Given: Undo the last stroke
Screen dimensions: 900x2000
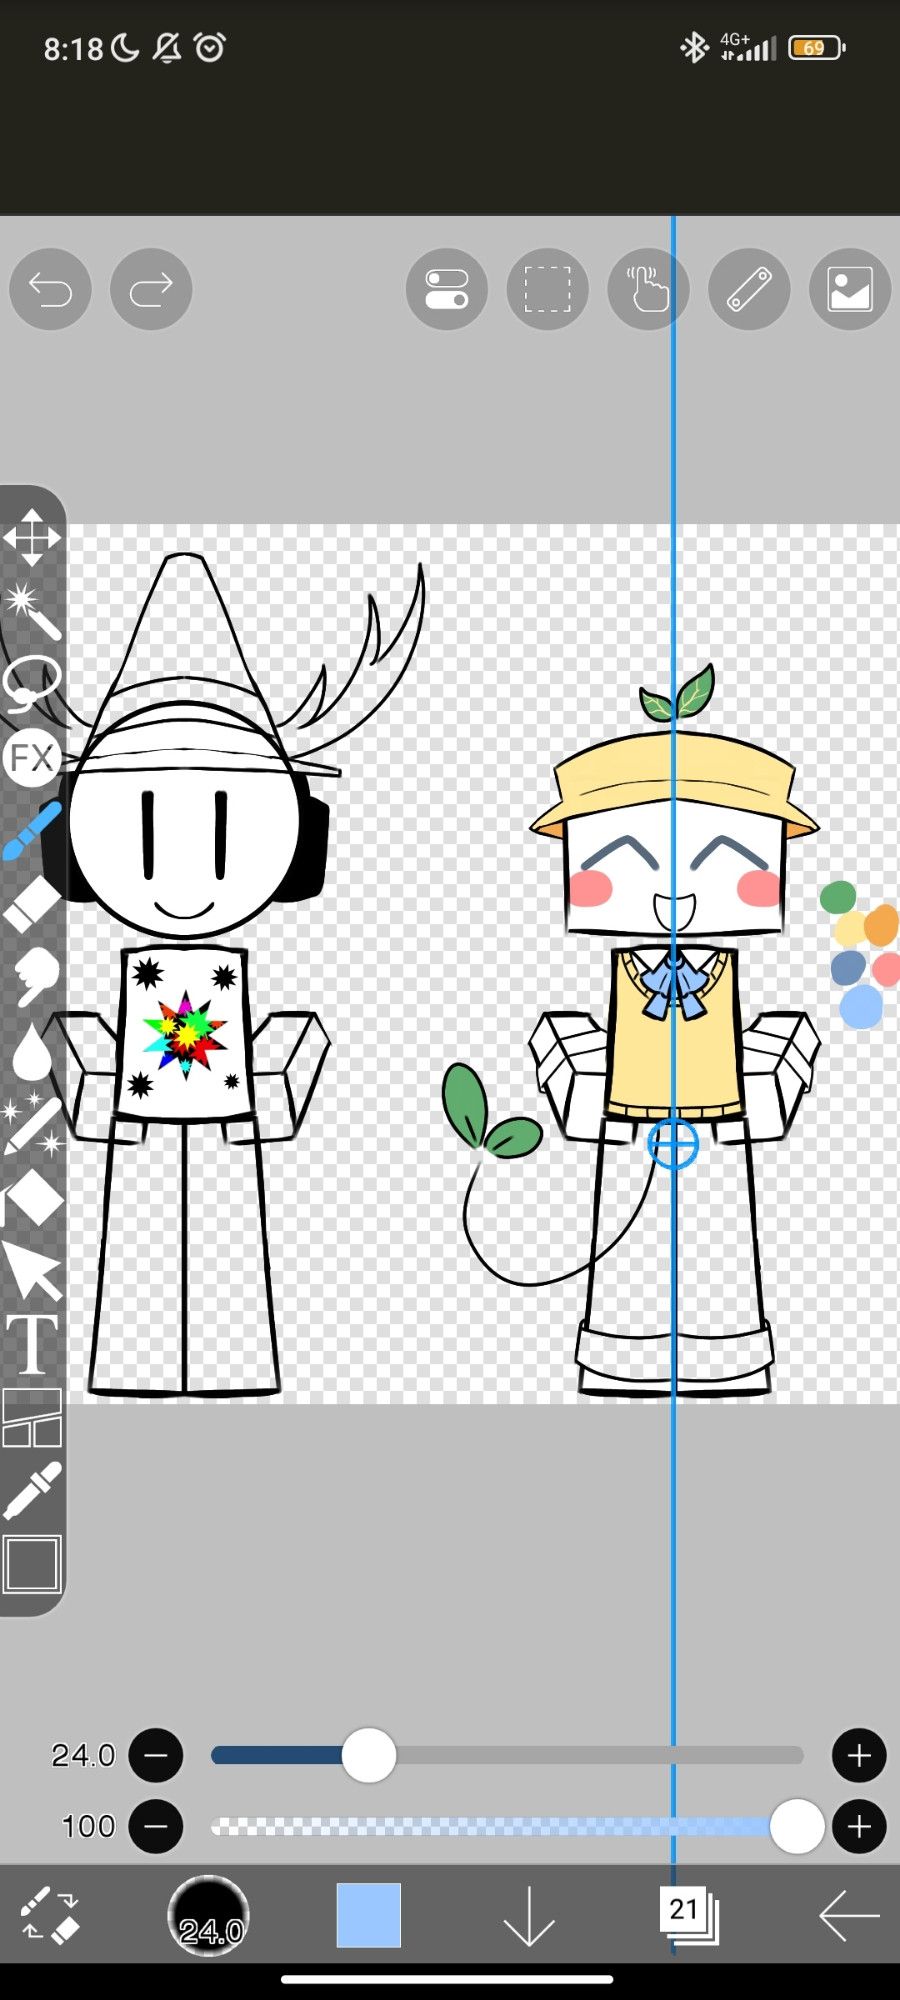Looking at the screenshot, I should [x=50, y=290].
